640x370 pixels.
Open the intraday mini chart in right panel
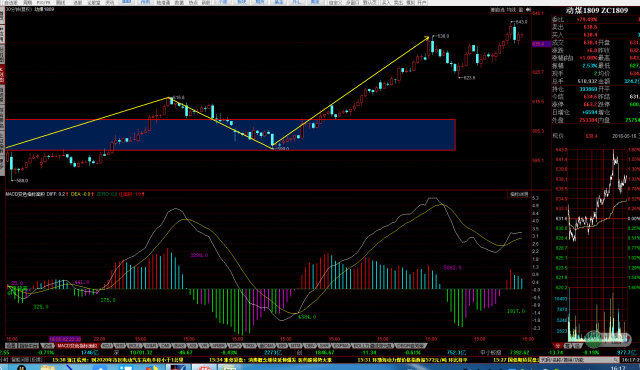click(598, 245)
